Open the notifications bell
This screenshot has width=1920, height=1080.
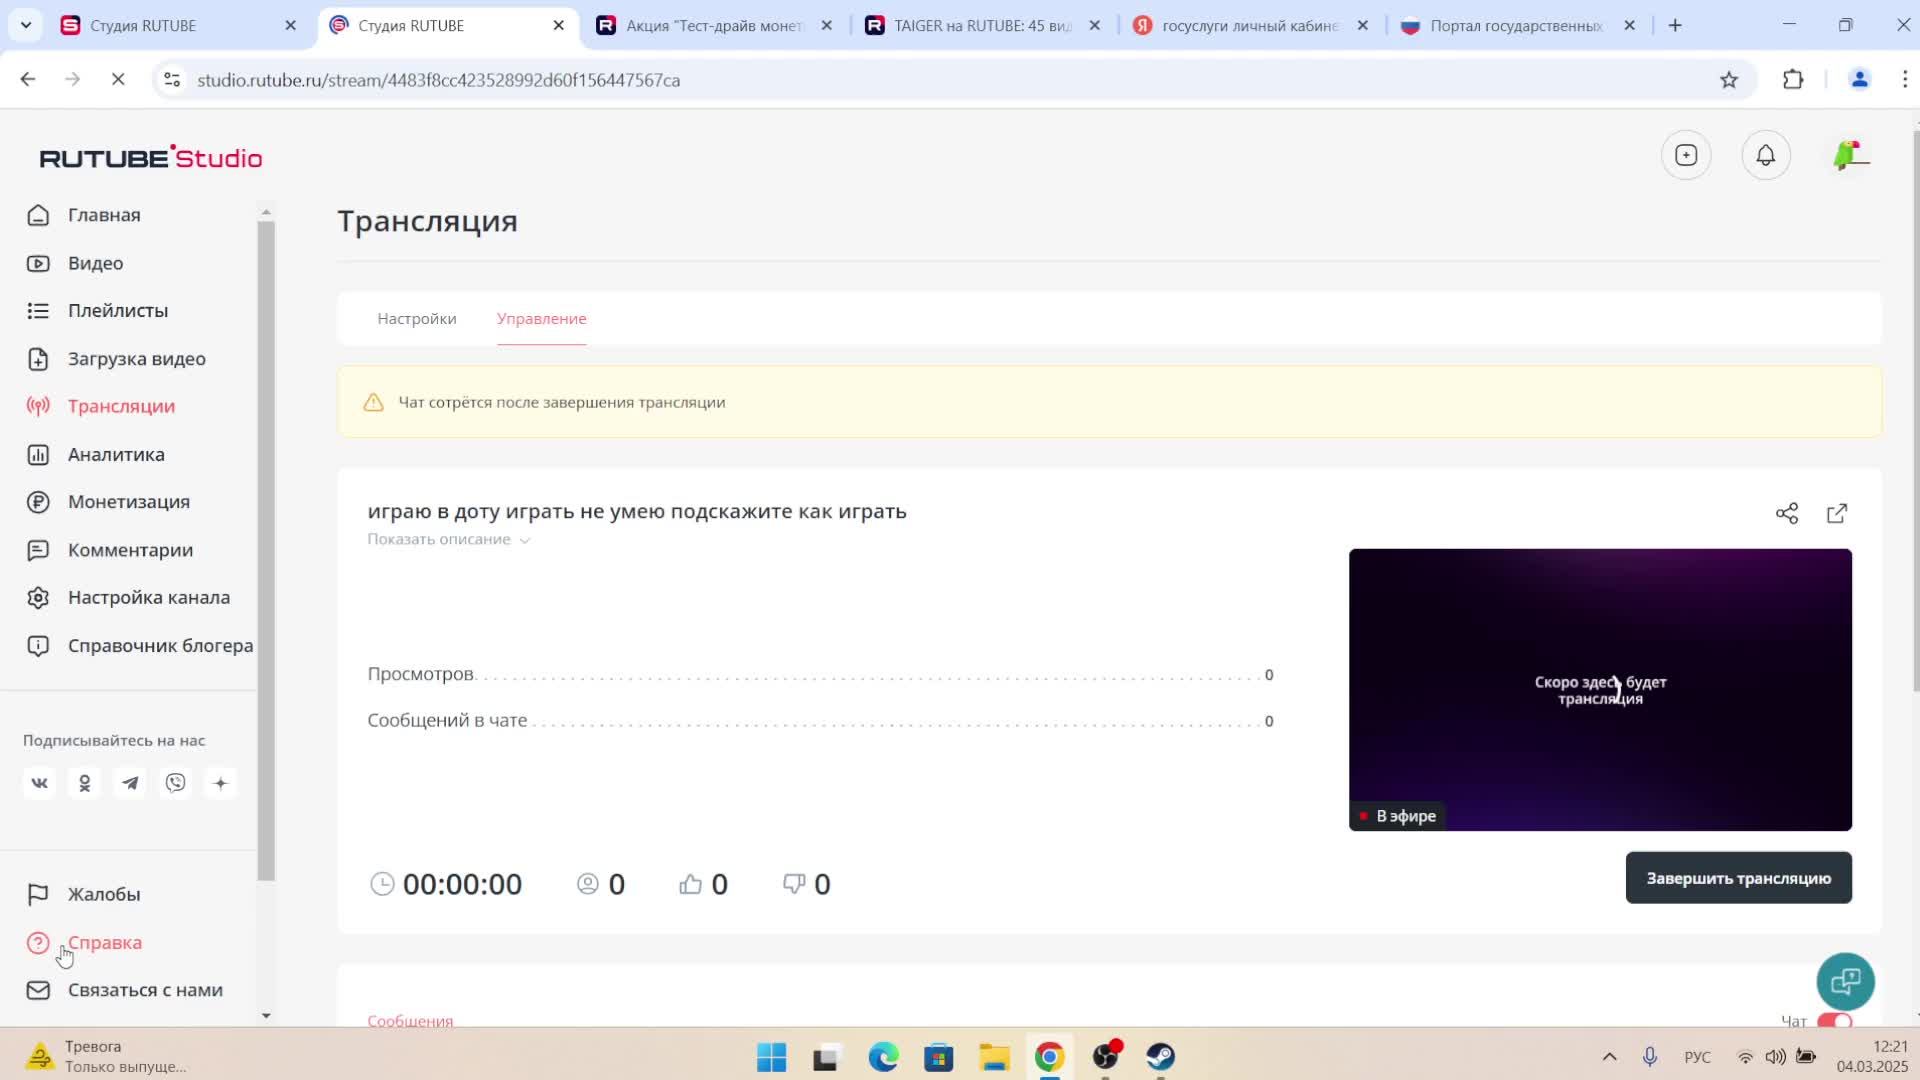click(1766, 156)
